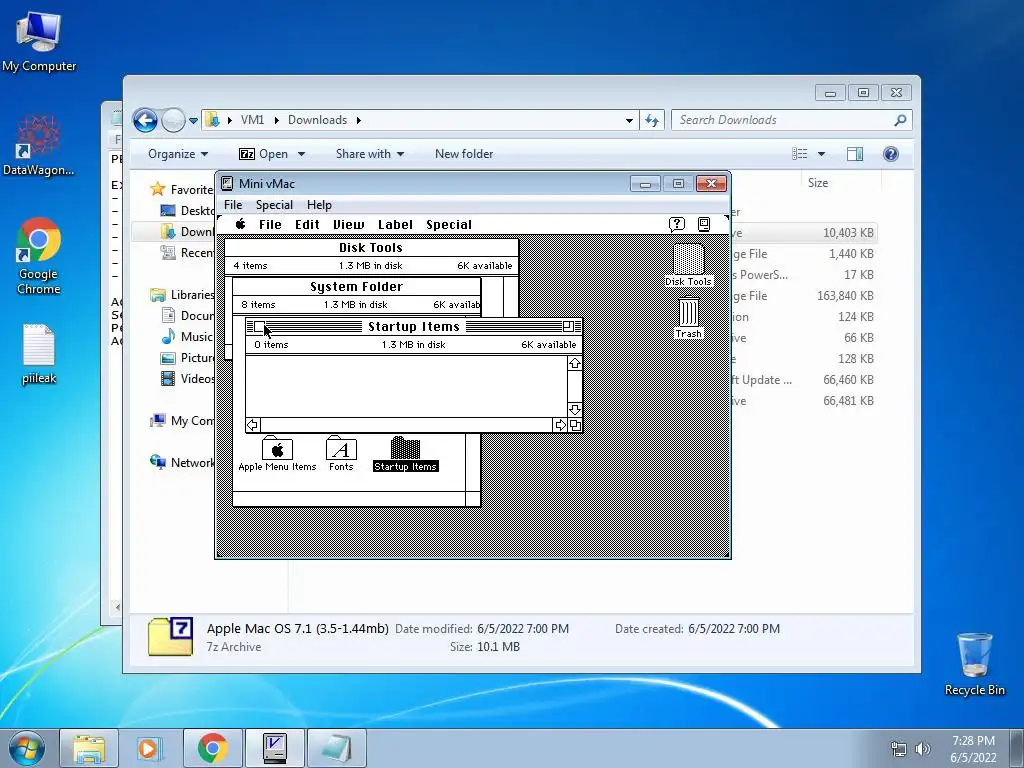Click scroll down arrow in Startup Items
1024x768 pixels.
[575, 410]
